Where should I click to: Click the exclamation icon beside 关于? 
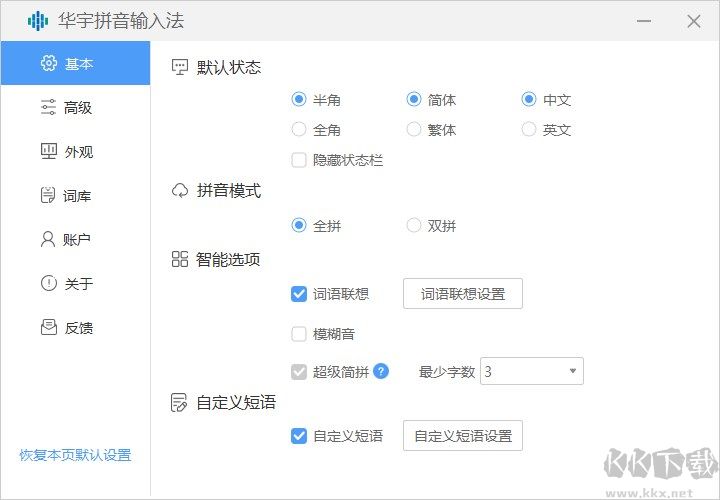click(49, 283)
